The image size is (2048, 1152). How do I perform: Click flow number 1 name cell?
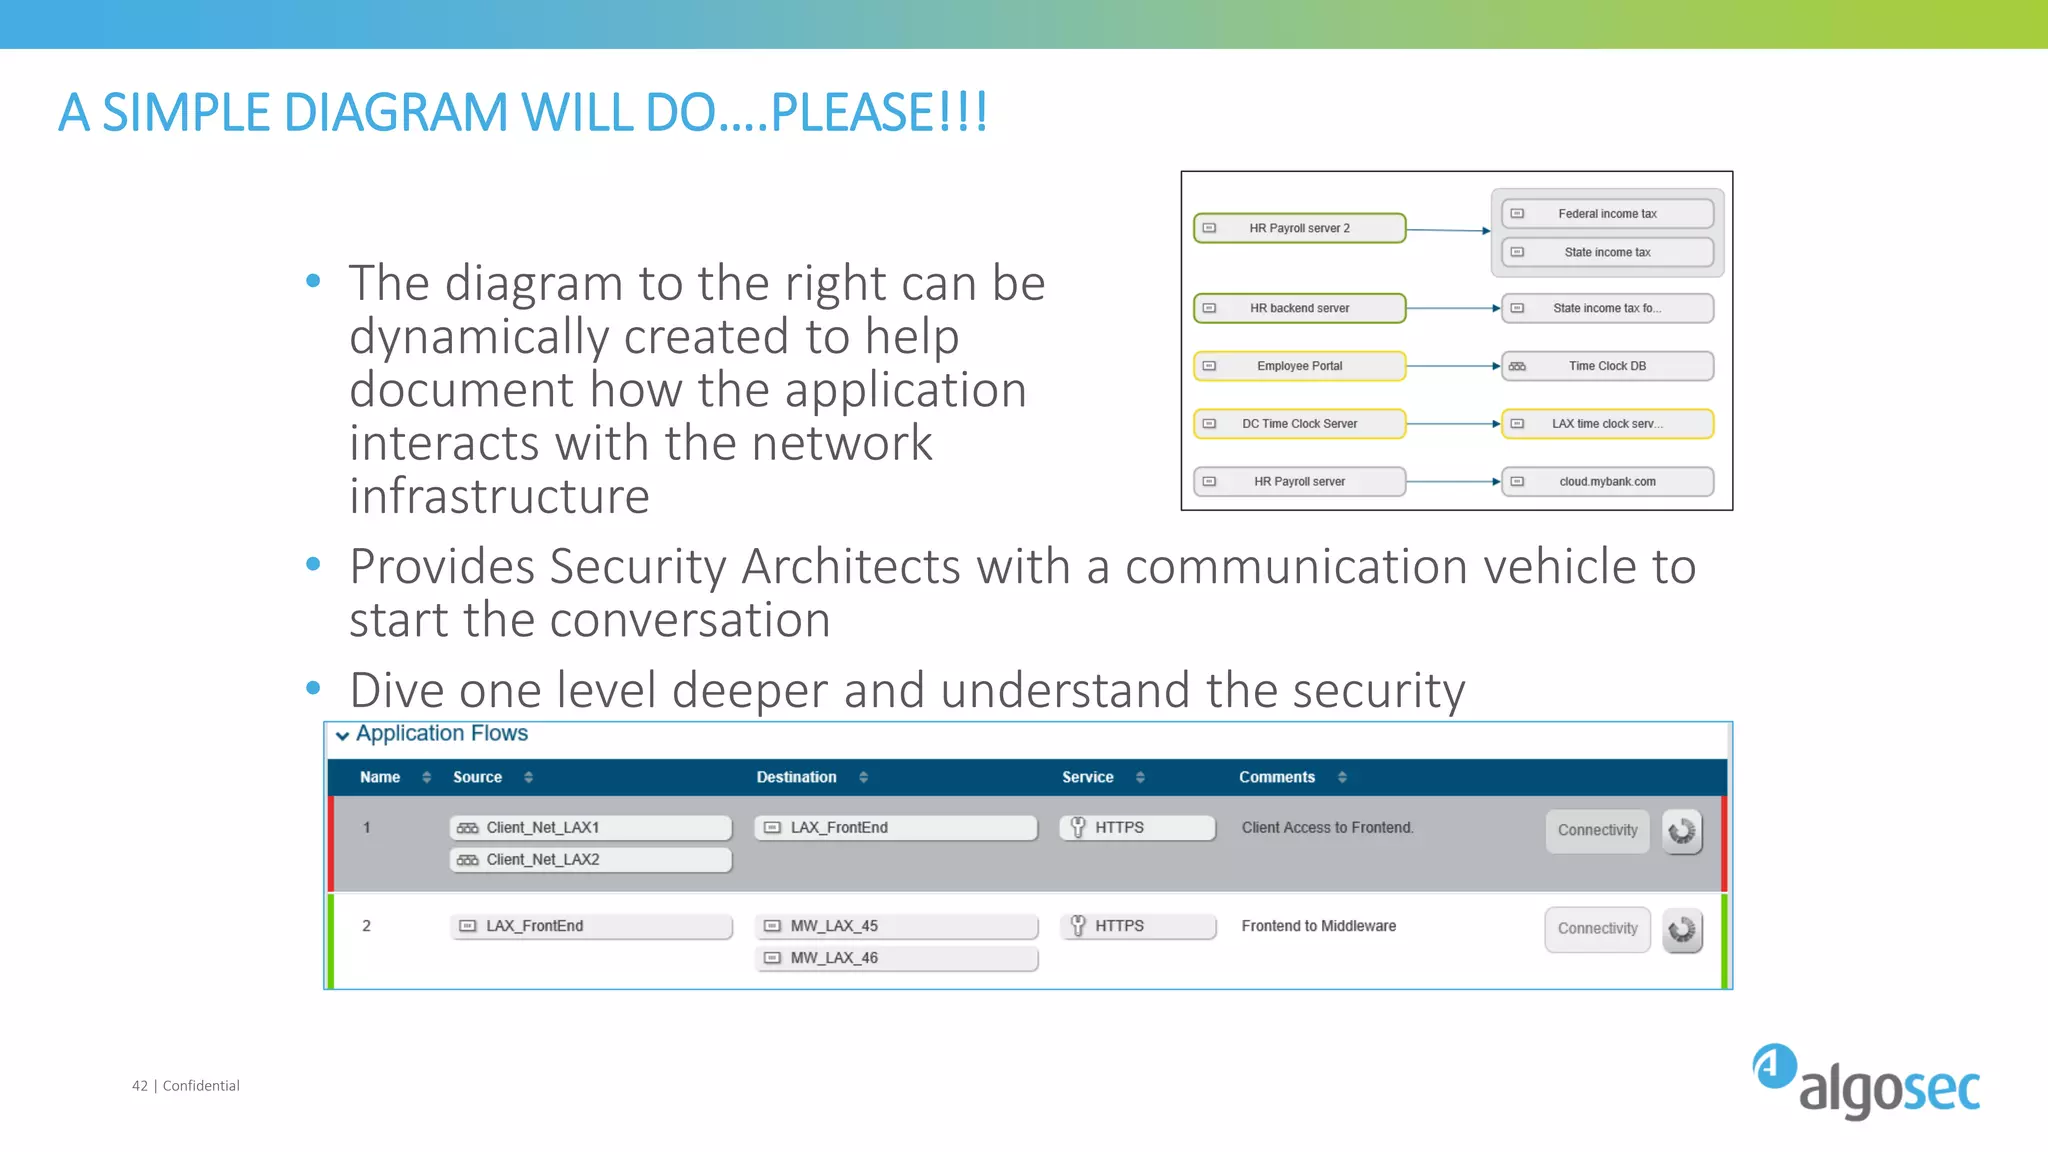367,828
